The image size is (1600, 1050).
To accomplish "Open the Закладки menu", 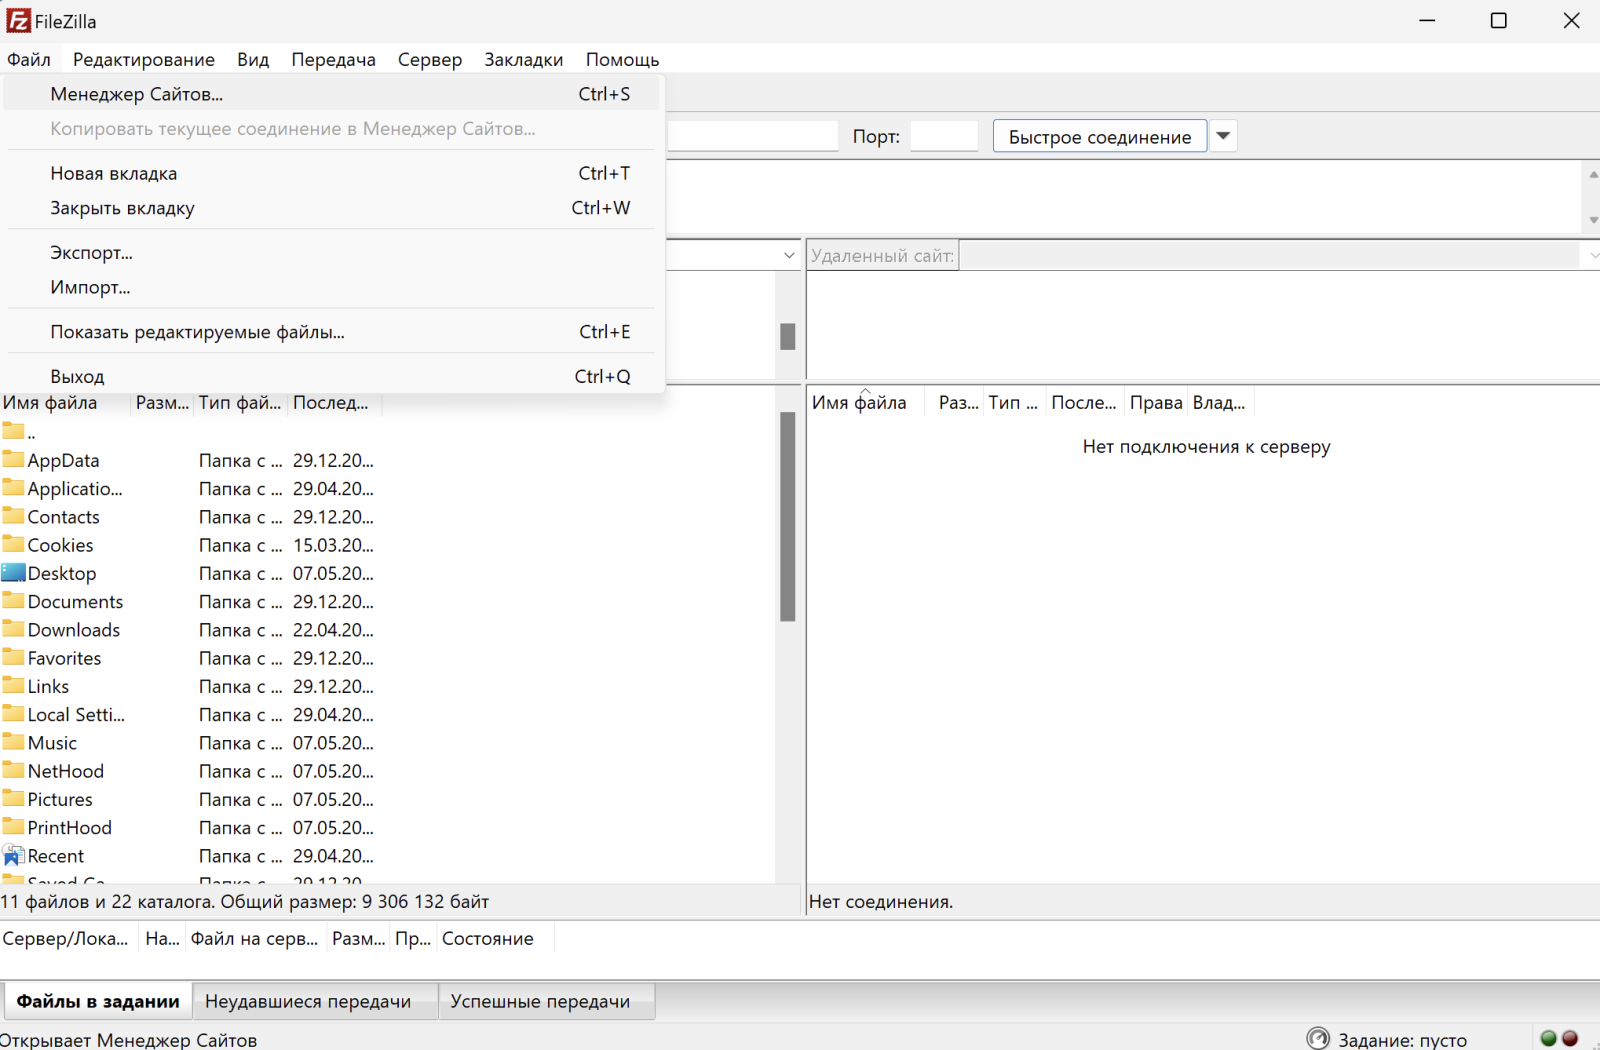I will point(524,59).
